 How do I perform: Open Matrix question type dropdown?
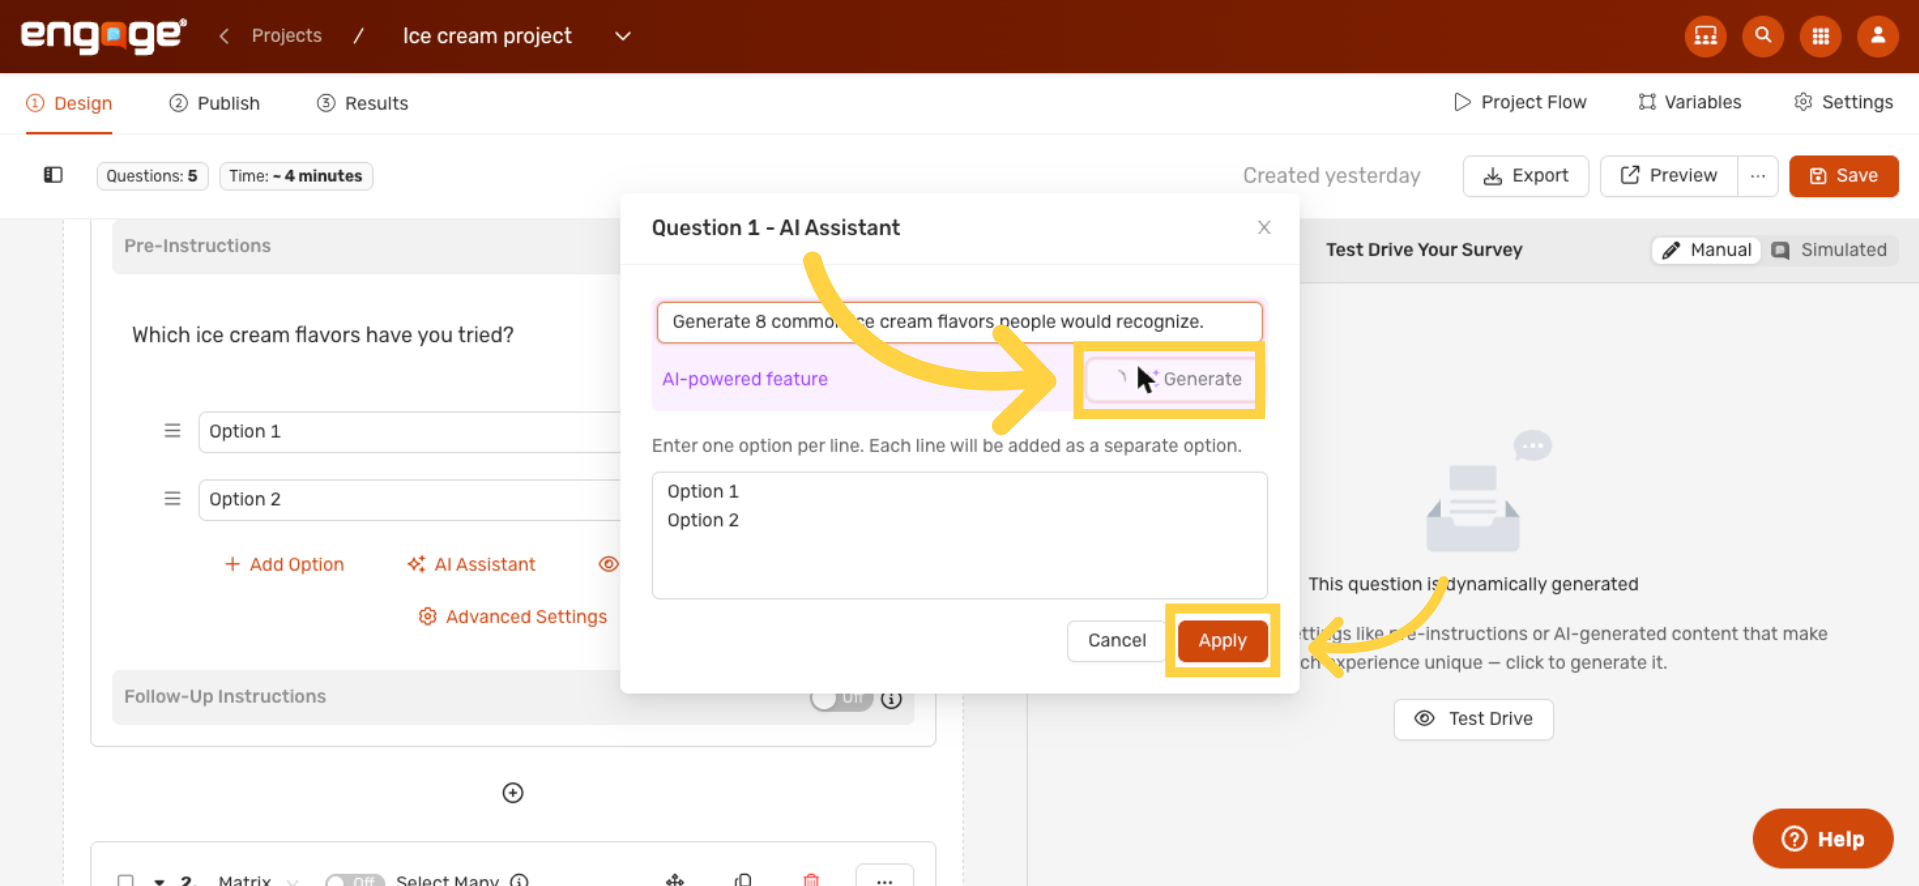(258, 880)
